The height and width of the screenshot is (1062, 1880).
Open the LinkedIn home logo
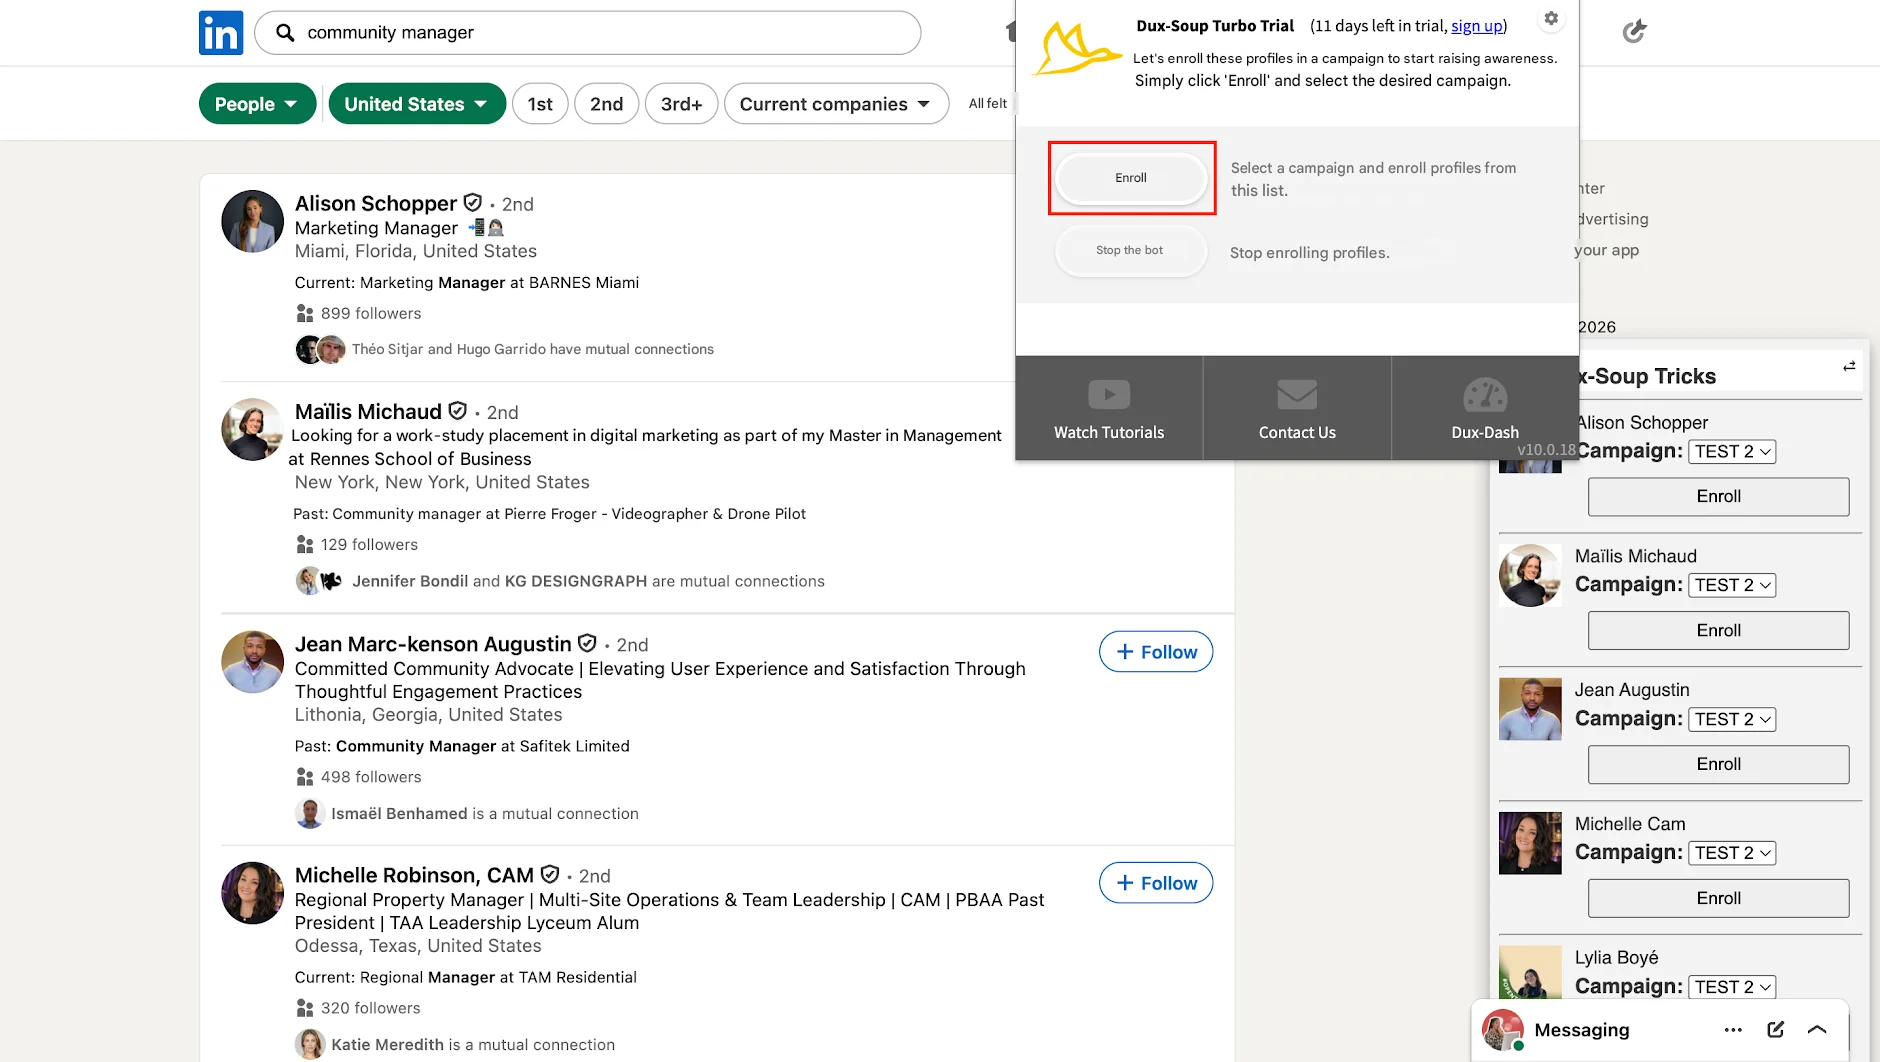(221, 33)
